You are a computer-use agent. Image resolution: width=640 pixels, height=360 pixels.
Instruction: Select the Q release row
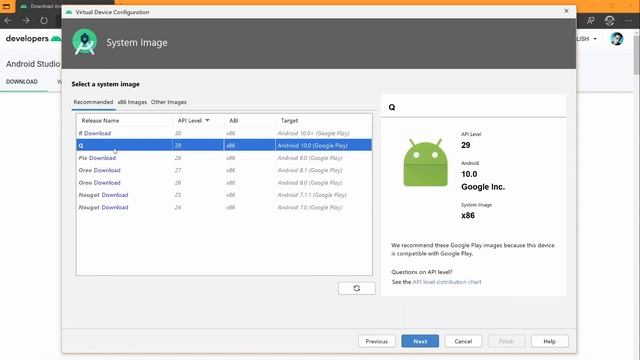click(x=224, y=145)
